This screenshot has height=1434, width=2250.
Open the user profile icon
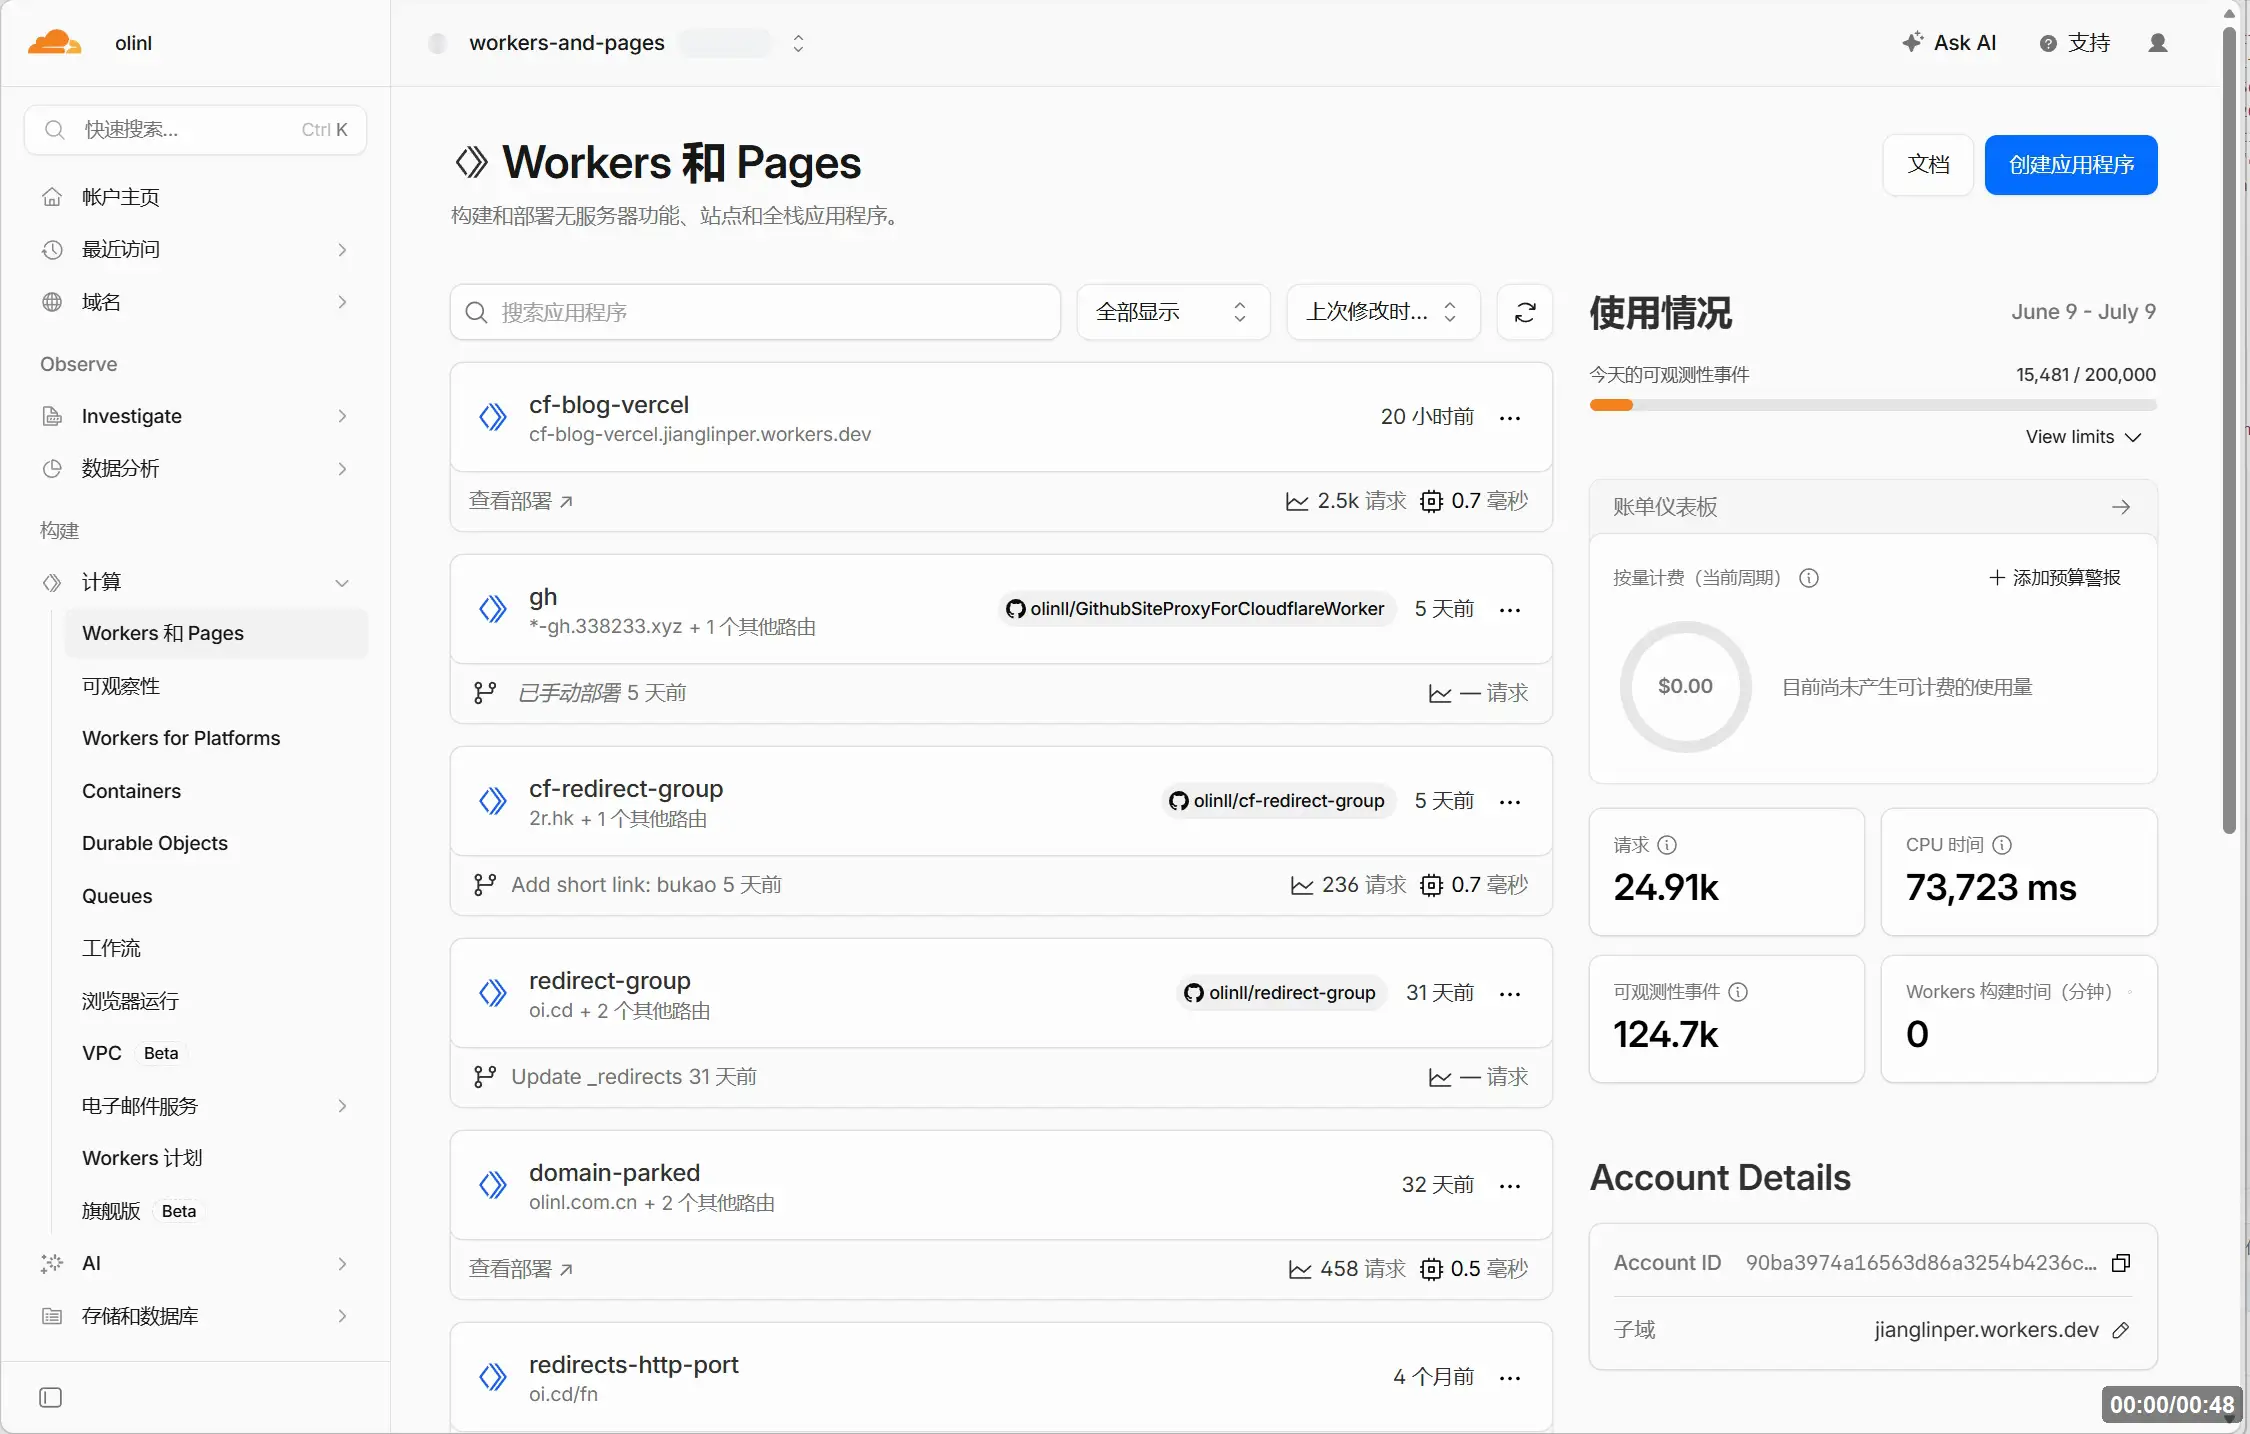coord(2157,43)
